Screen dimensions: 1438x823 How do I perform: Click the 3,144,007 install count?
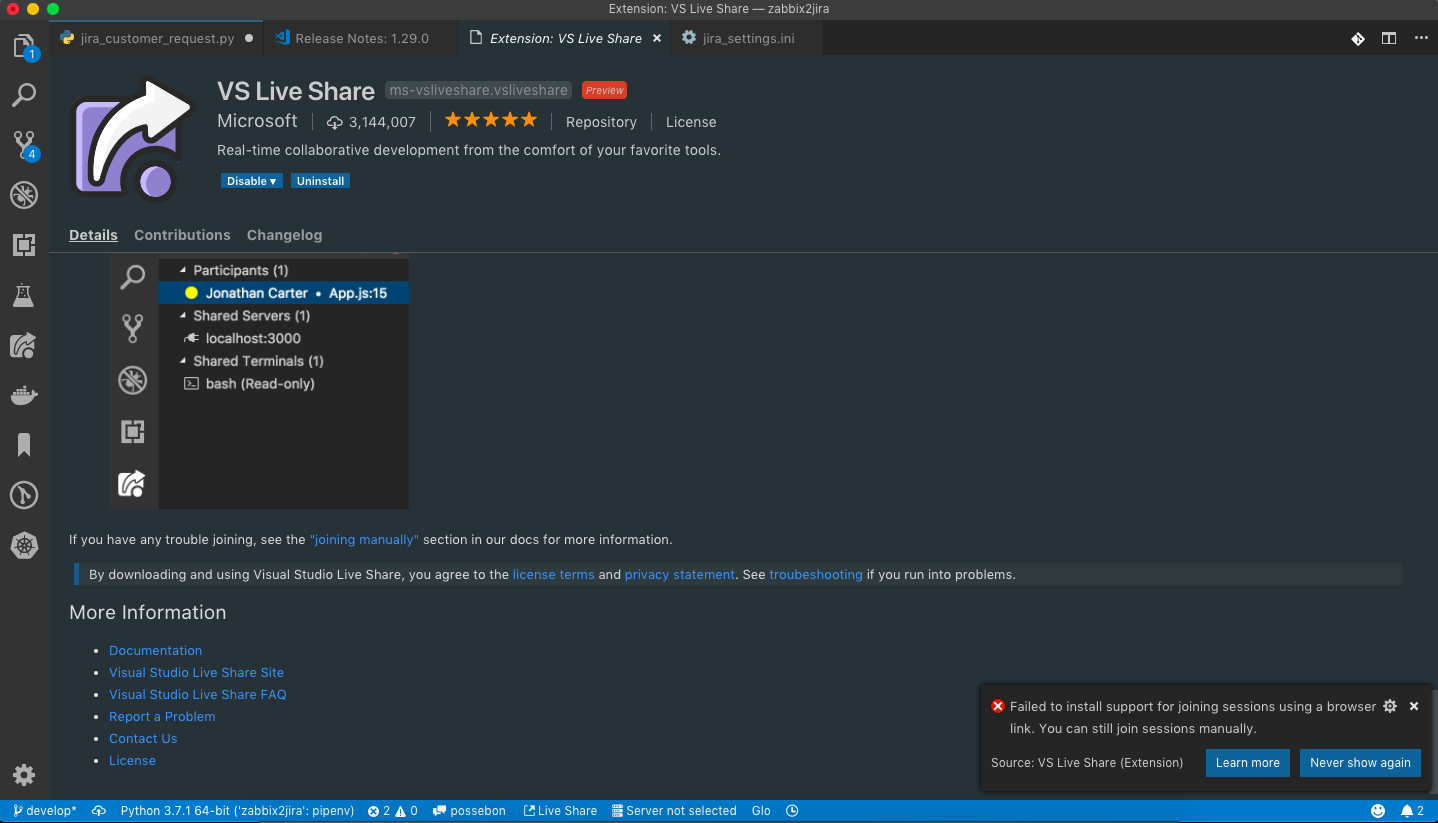(371, 122)
